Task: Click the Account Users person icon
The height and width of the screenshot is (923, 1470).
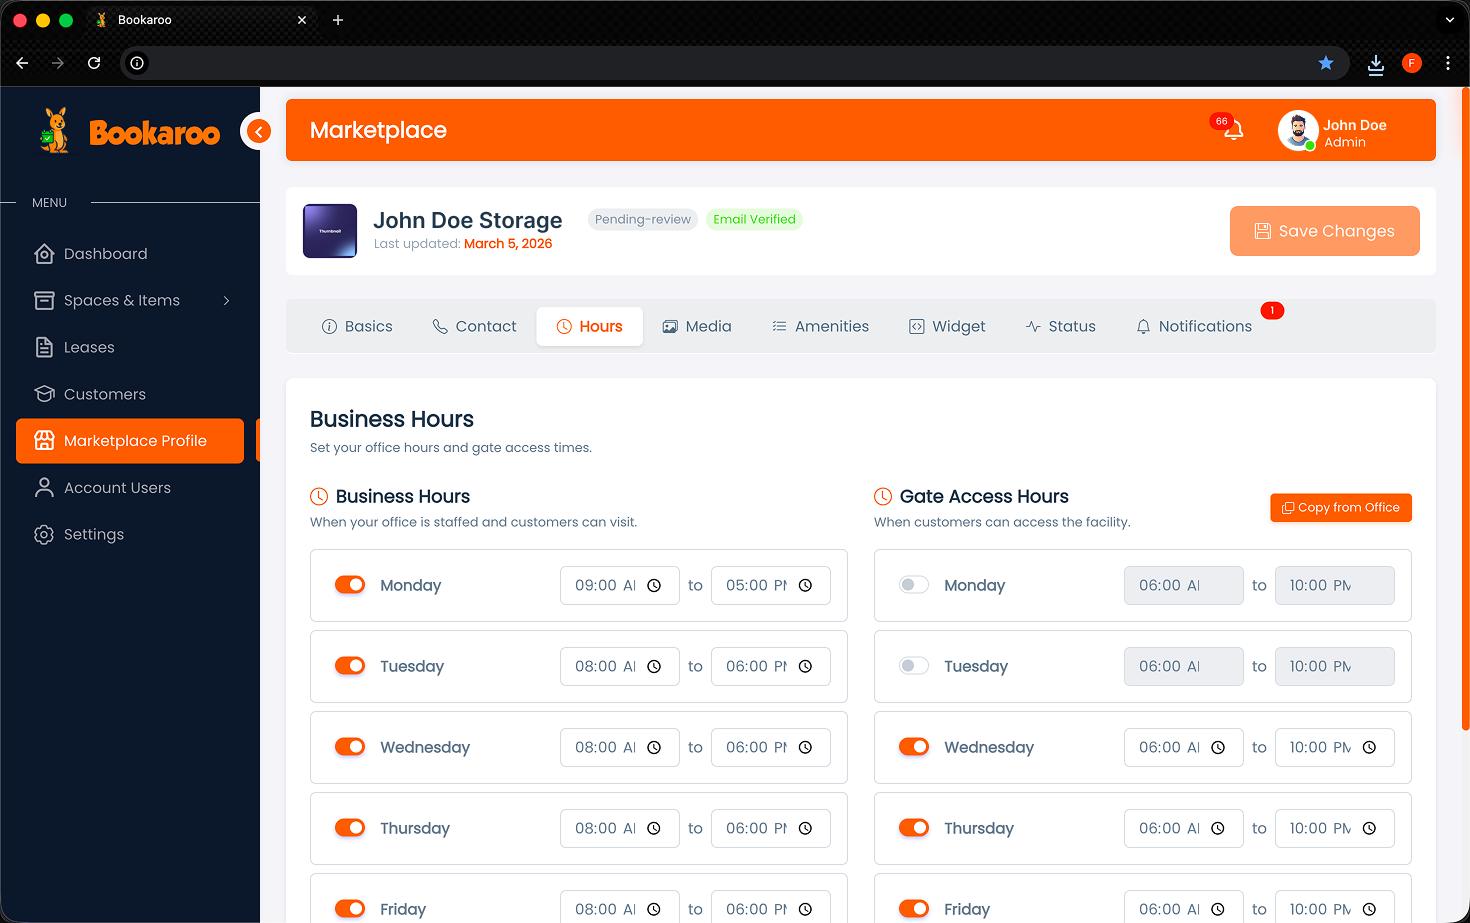Action: [x=44, y=487]
